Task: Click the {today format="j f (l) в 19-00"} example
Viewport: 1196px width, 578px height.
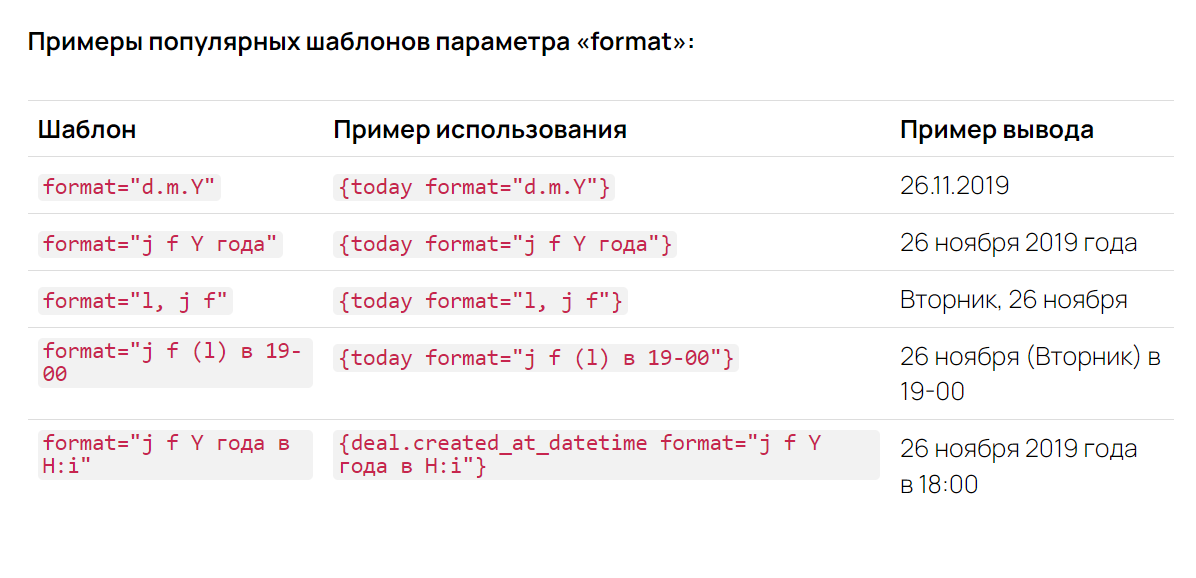Action: [536, 358]
